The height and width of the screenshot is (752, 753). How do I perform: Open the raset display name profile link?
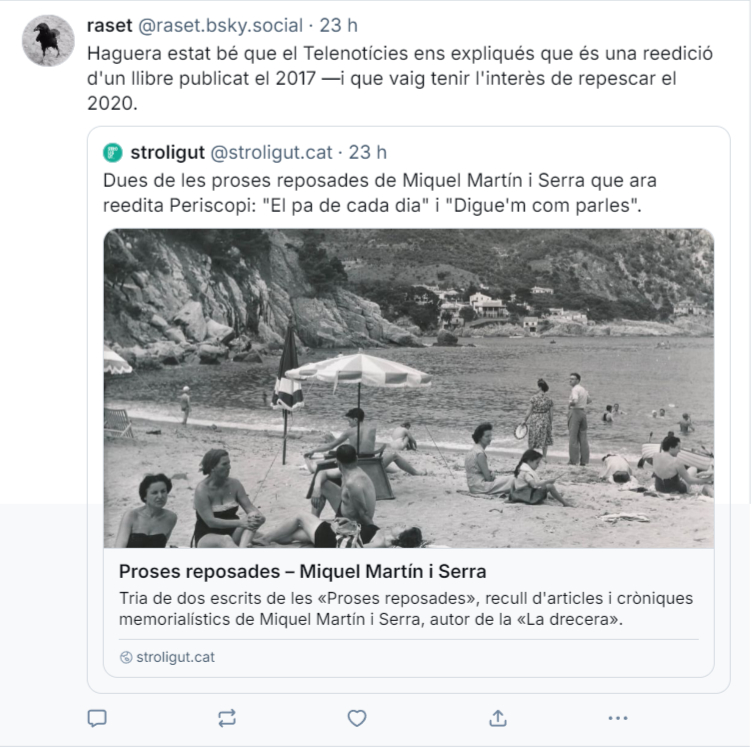click(108, 25)
